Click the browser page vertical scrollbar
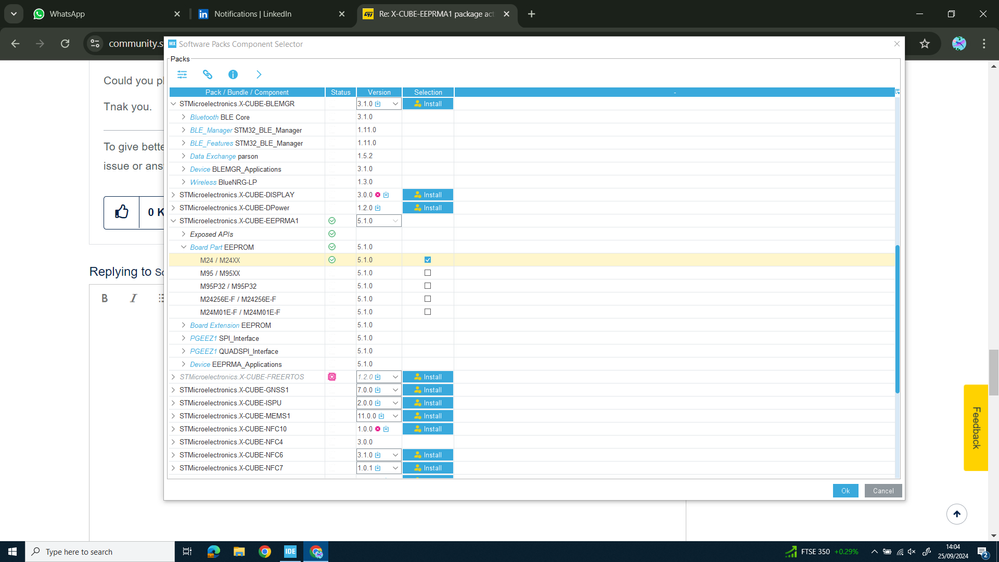This screenshot has height=562, width=999. tap(993, 373)
